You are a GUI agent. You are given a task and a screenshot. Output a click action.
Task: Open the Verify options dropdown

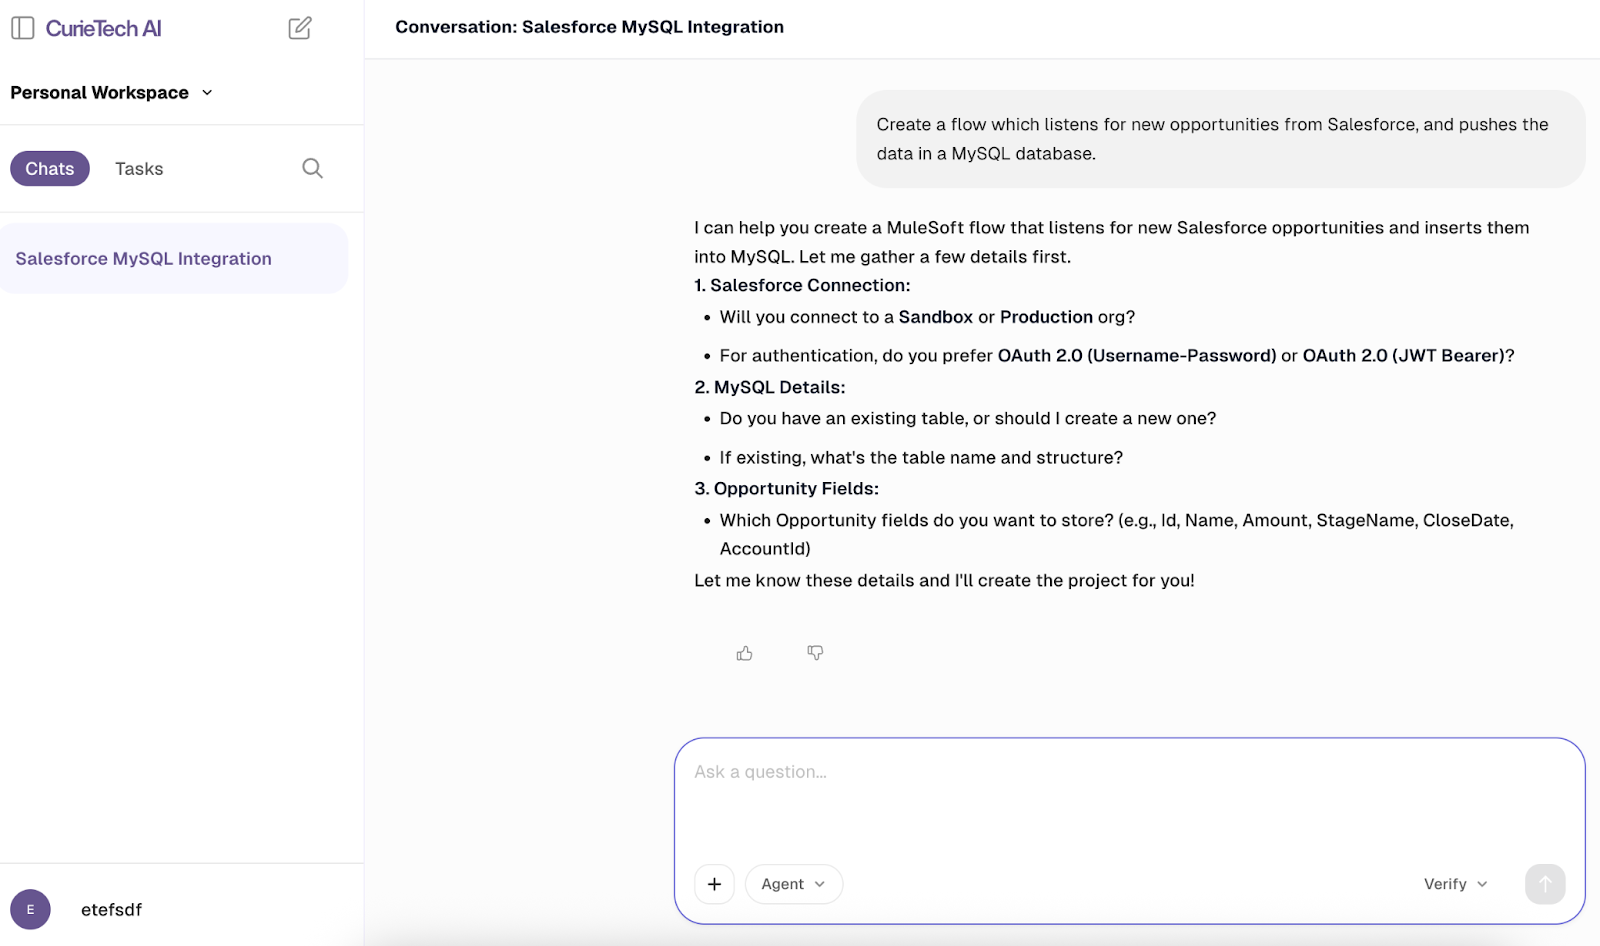click(1453, 884)
